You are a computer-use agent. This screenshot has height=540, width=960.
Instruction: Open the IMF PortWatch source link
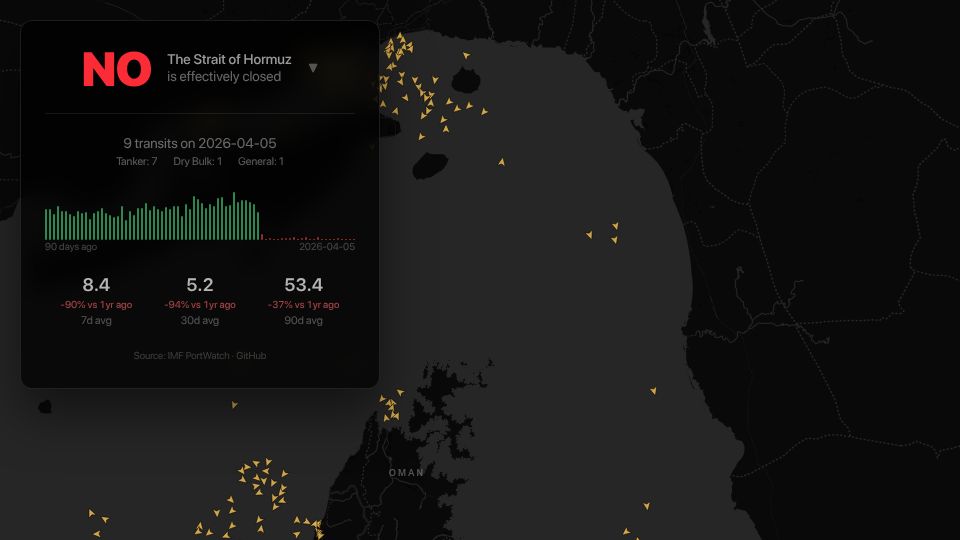point(198,356)
